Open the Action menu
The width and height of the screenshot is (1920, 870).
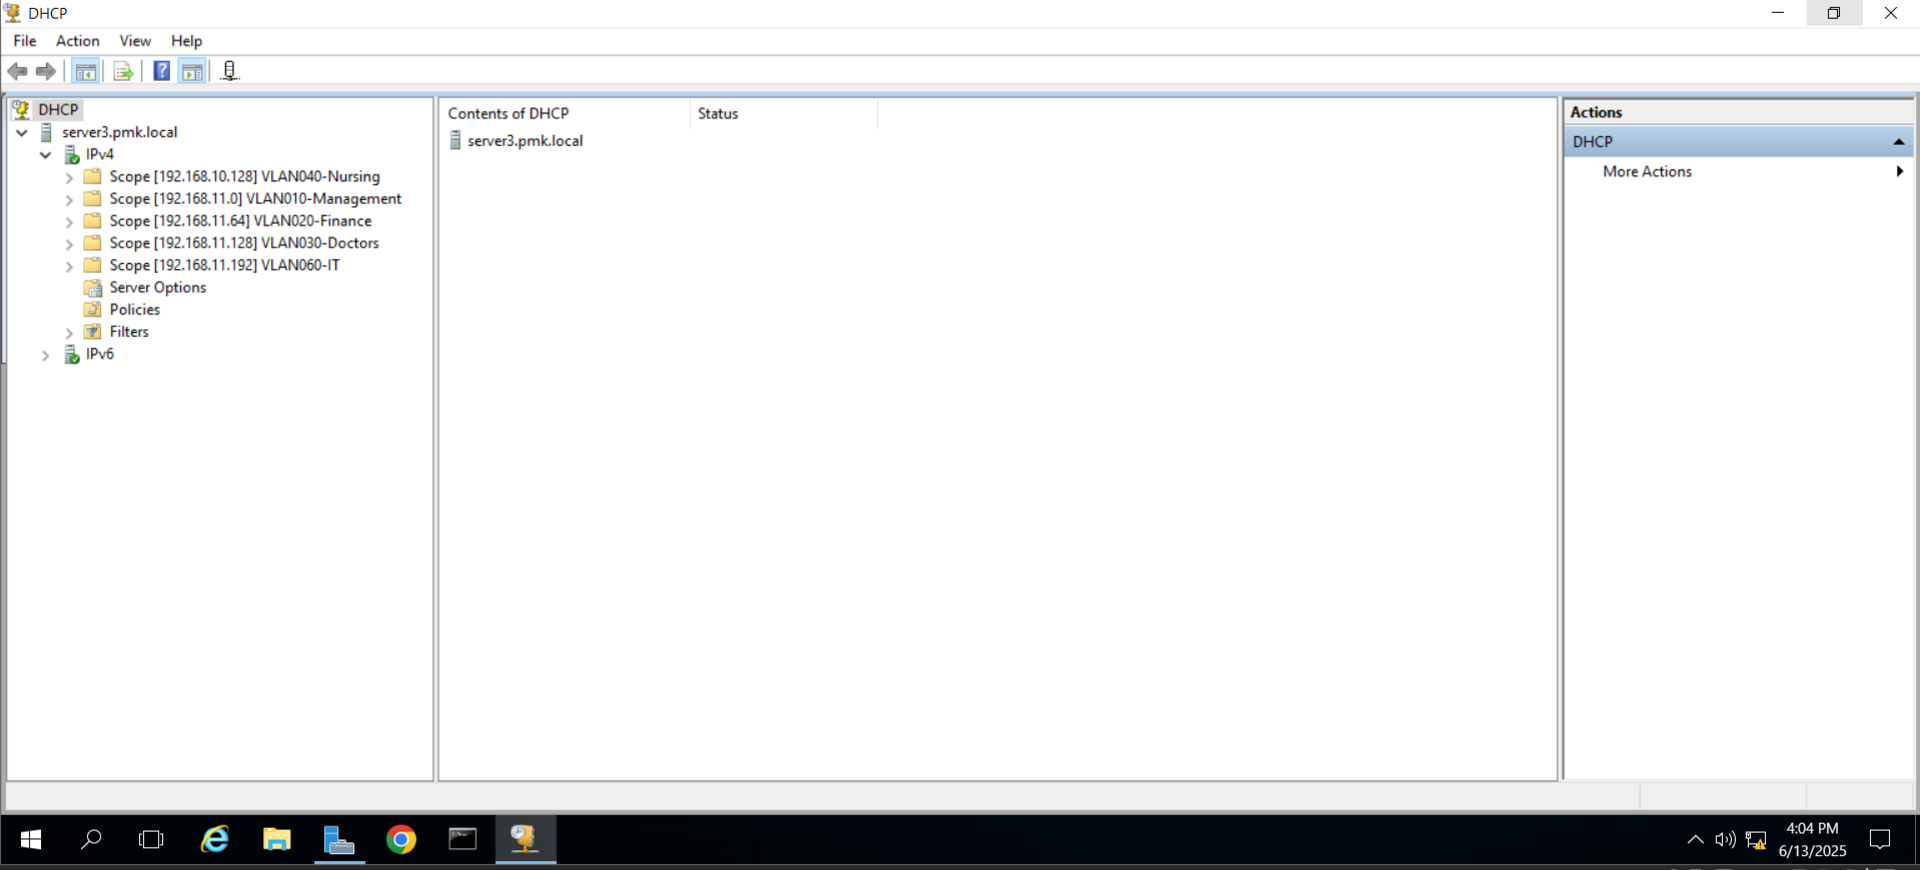click(77, 41)
